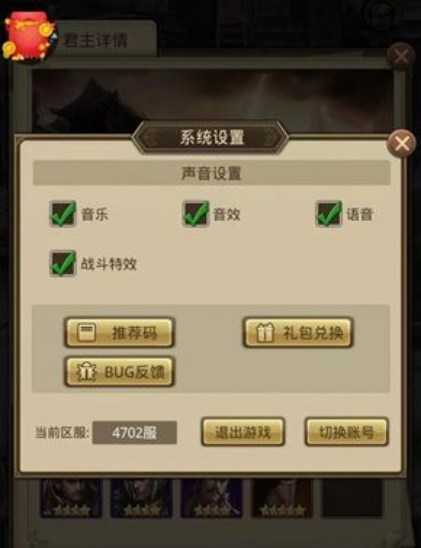
Task: Click the 声音设置 section header
Action: [x=211, y=173]
